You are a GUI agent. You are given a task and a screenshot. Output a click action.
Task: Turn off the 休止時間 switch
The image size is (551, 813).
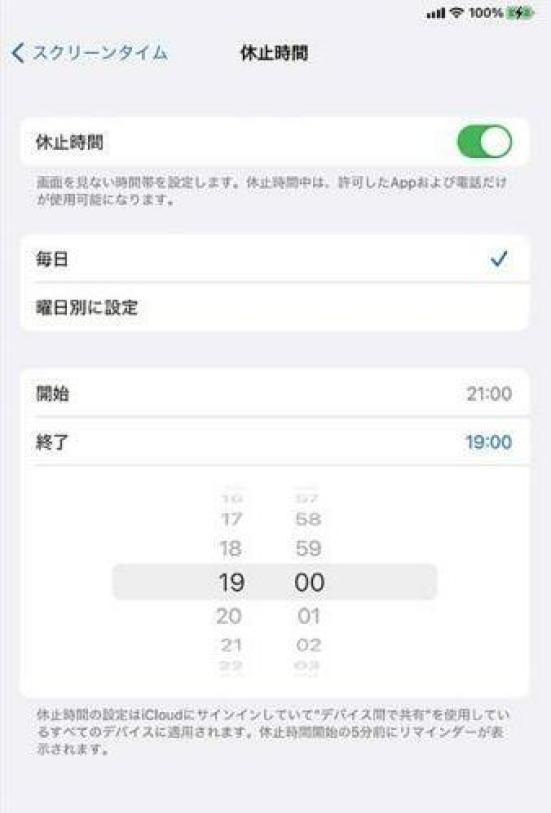[484, 142]
